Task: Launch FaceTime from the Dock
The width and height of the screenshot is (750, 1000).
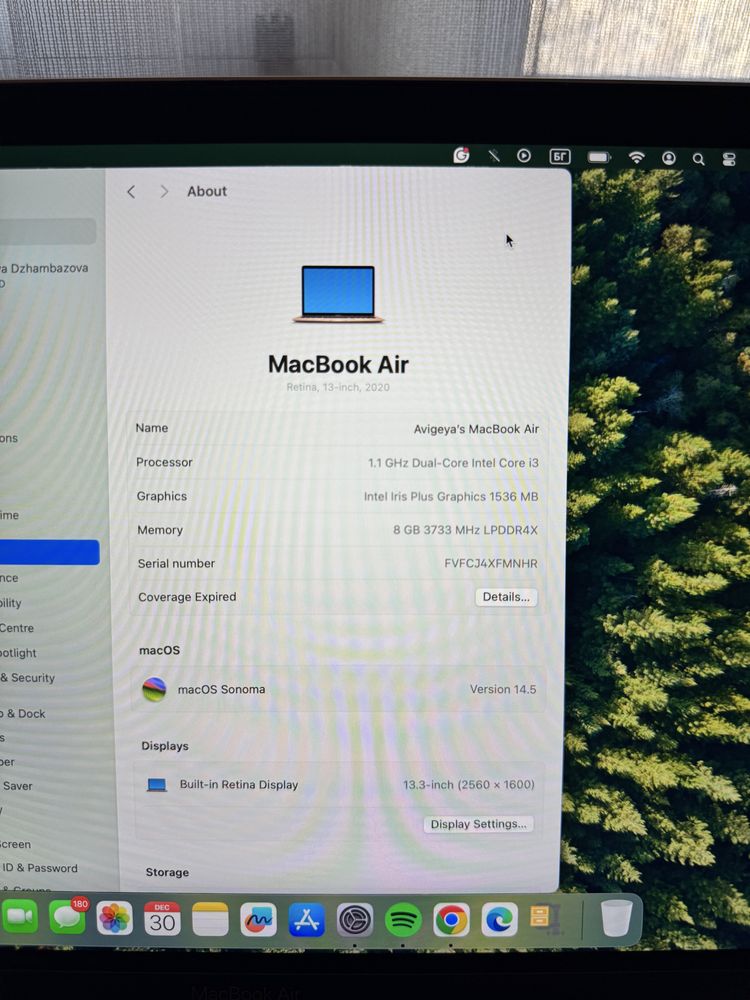Action: pos(19,917)
